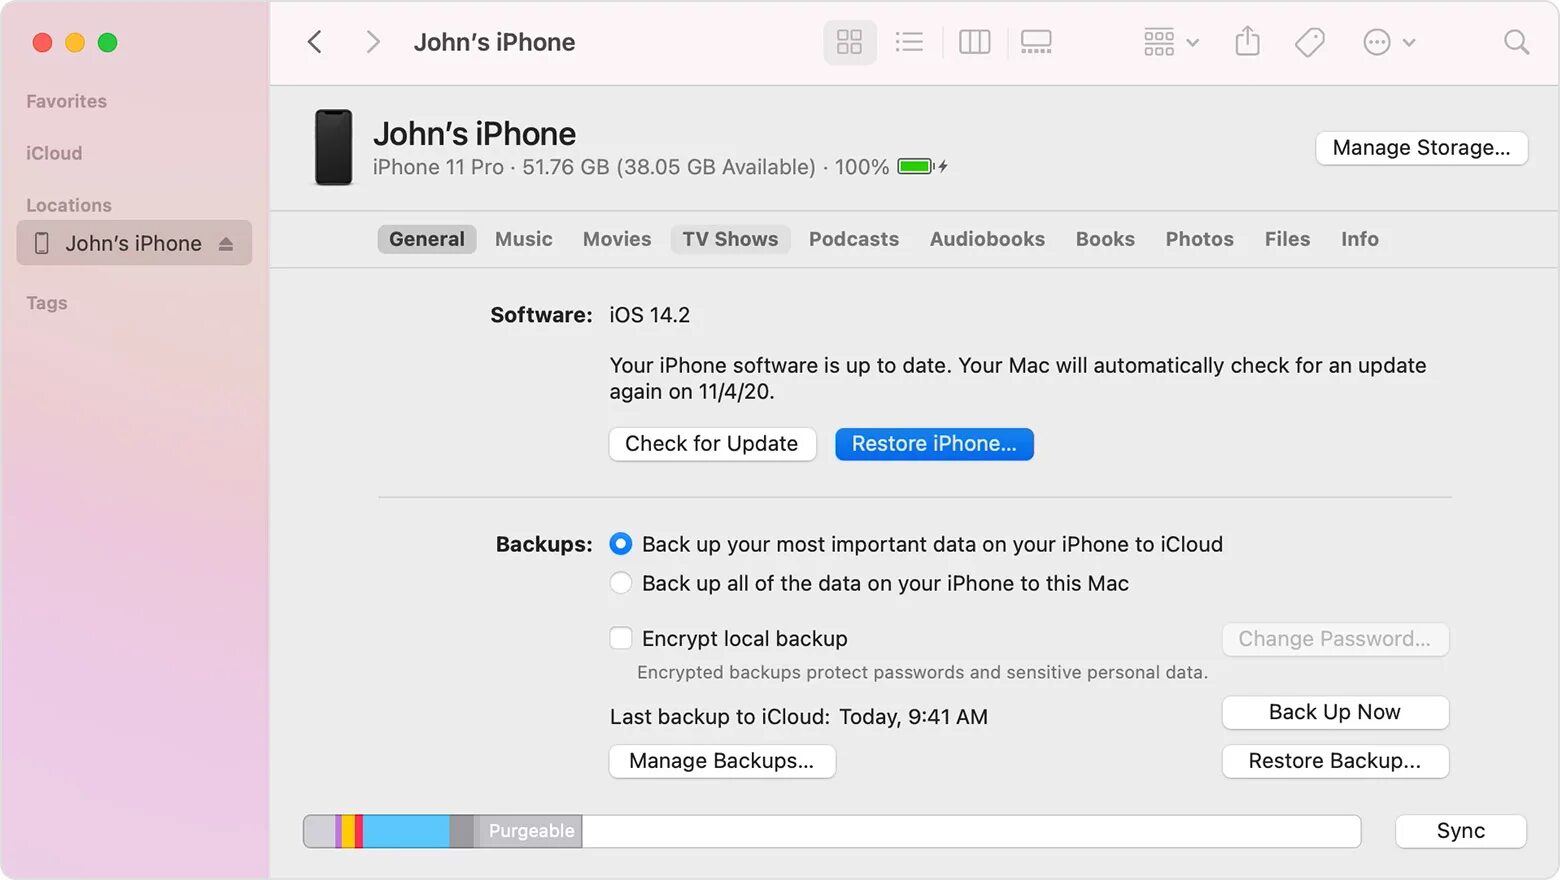Enable Encrypt local backup checkbox
Image resolution: width=1560 pixels, height=880 pixels.
[x=621, y=638]
